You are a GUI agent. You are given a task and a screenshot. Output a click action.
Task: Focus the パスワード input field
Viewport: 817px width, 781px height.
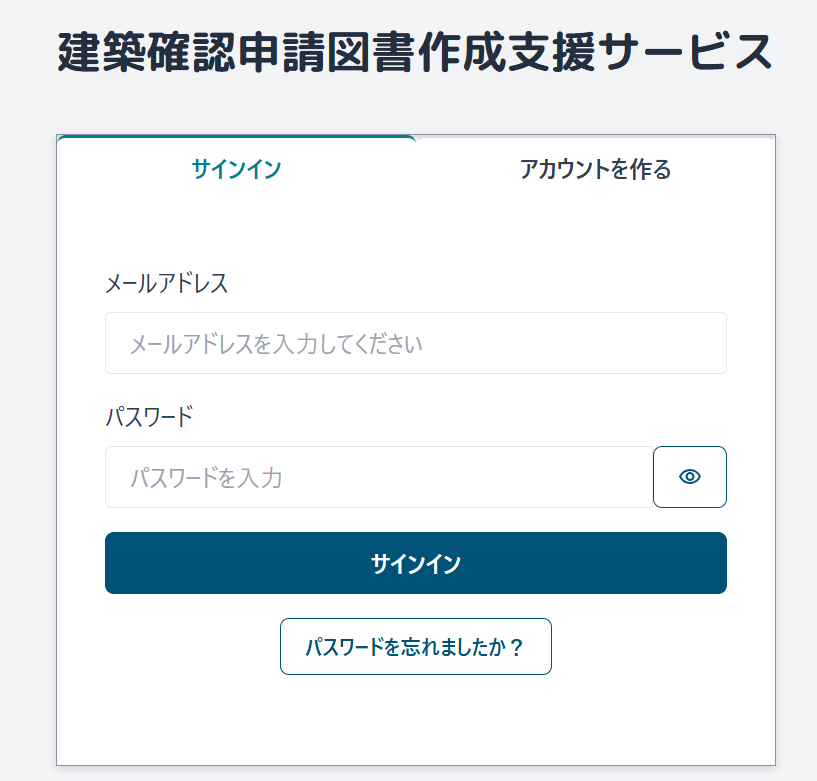tap(378, 477)
